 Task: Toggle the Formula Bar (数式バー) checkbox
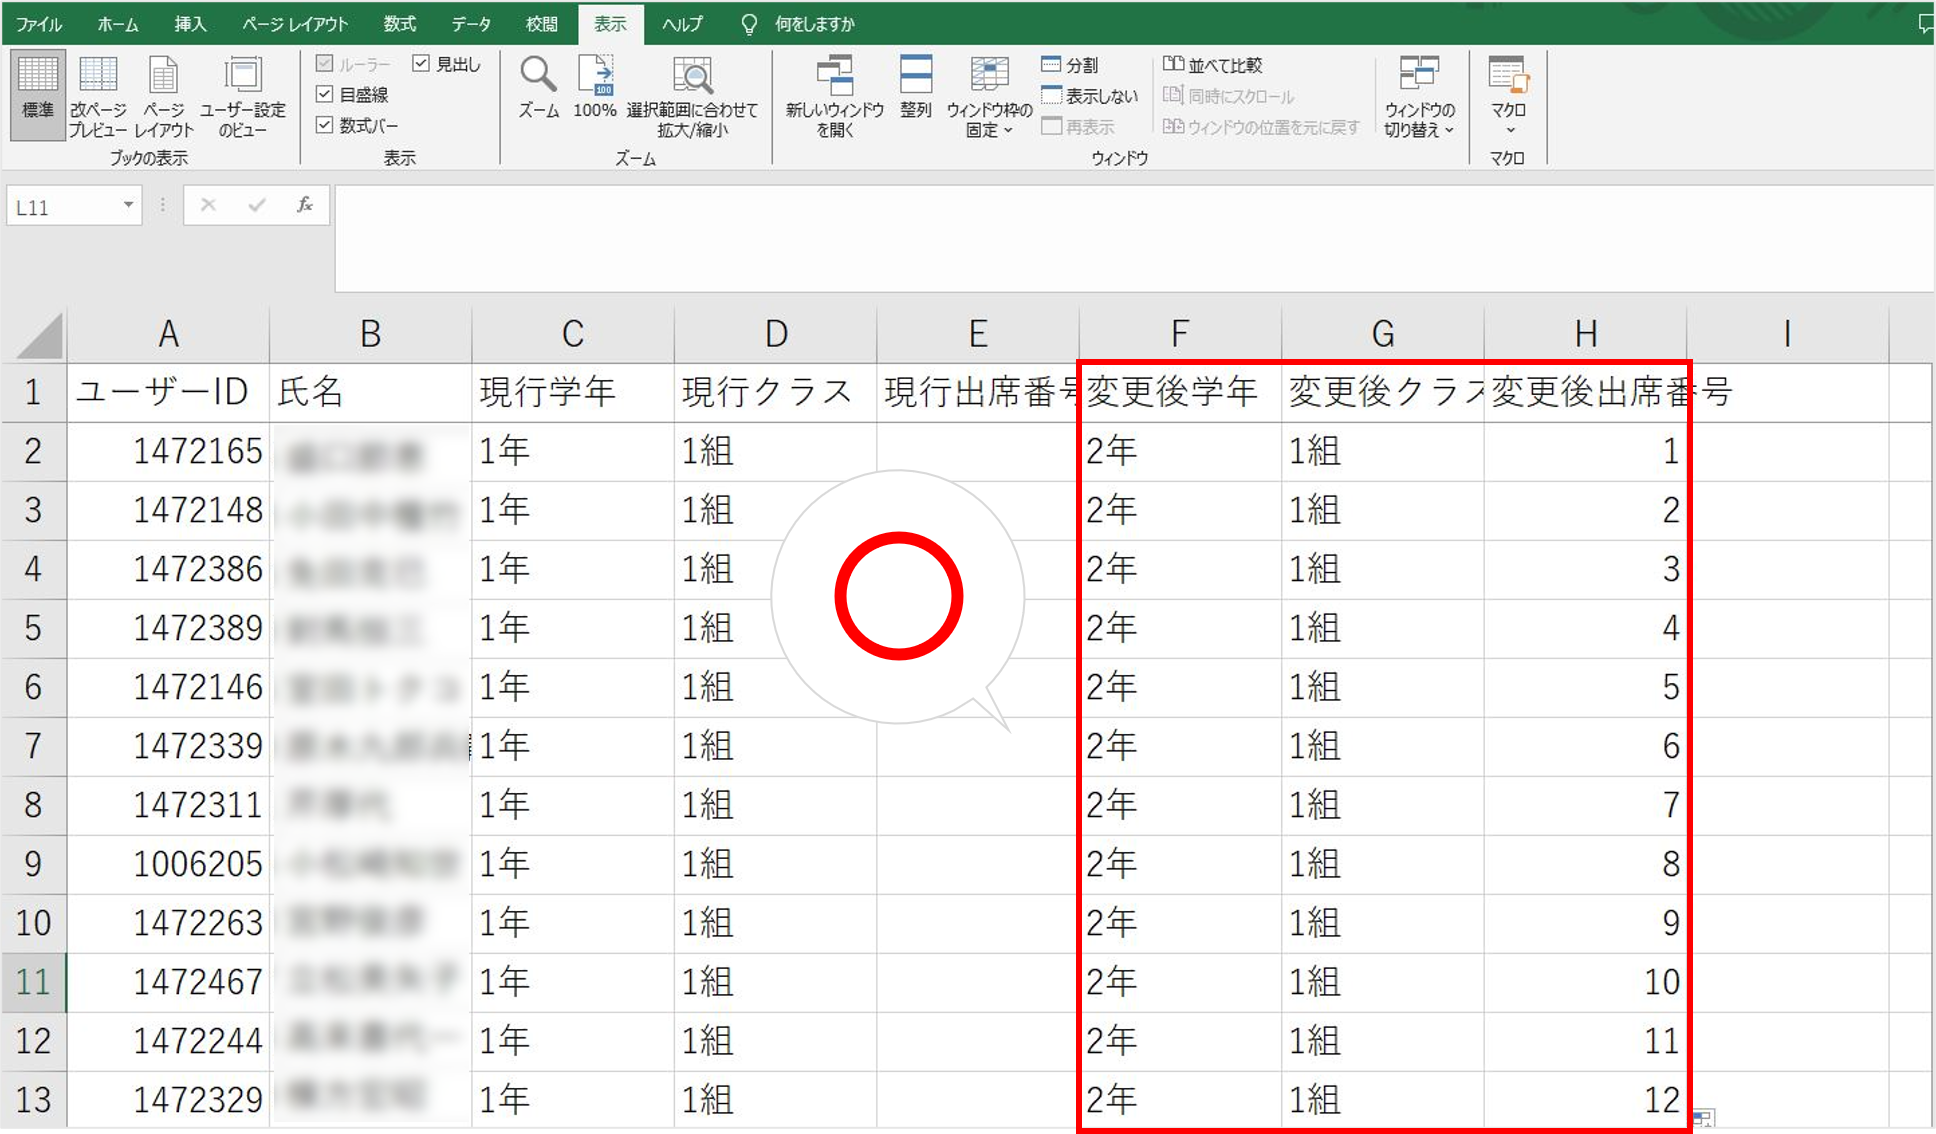pyautogui.click(x=325, y=125)
